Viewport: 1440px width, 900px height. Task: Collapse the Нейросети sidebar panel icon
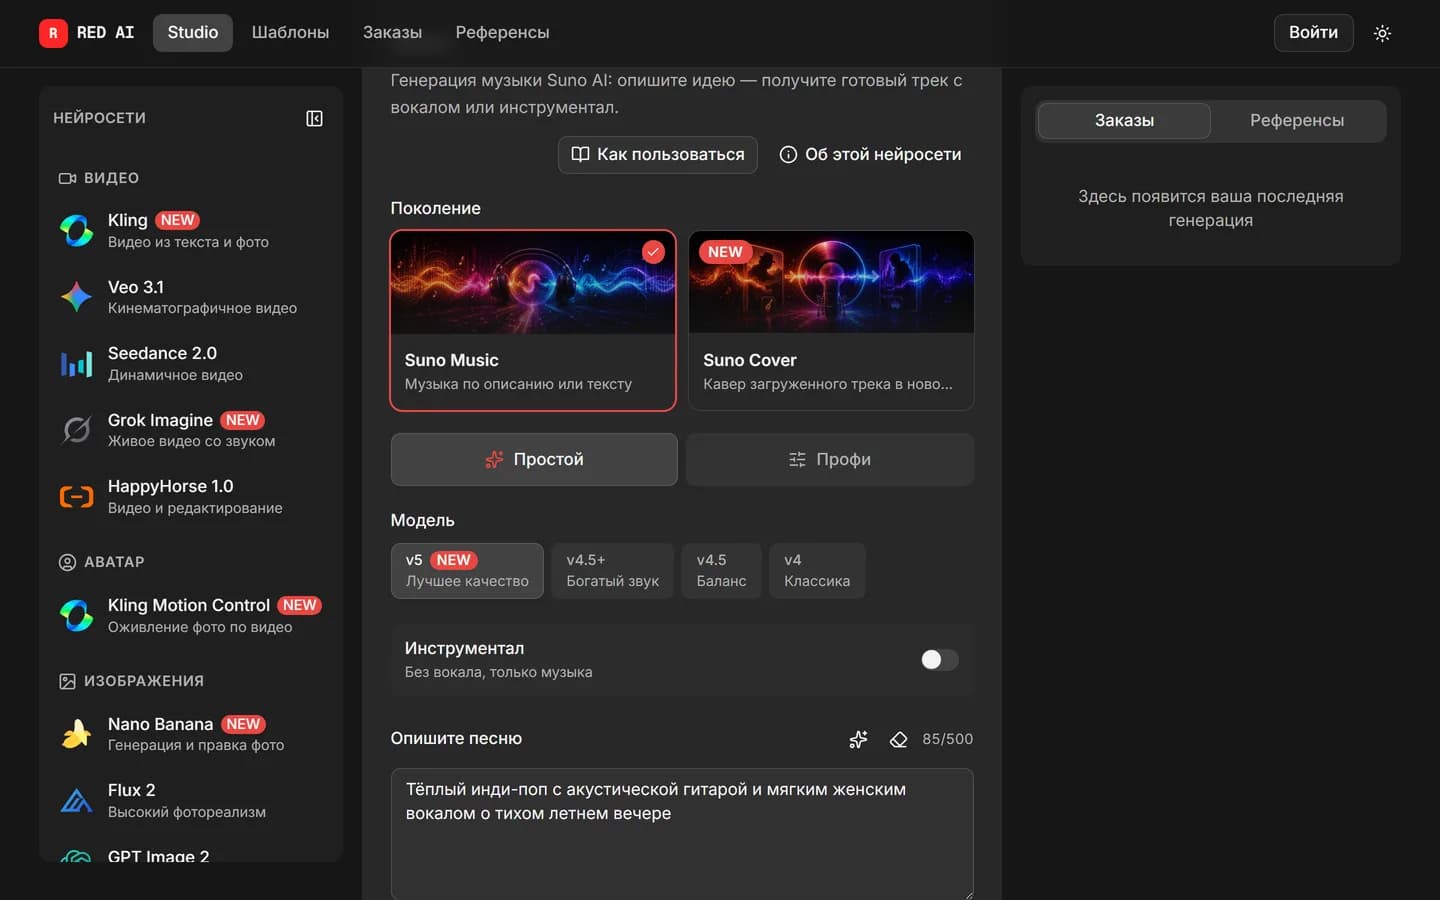point(314,118)
